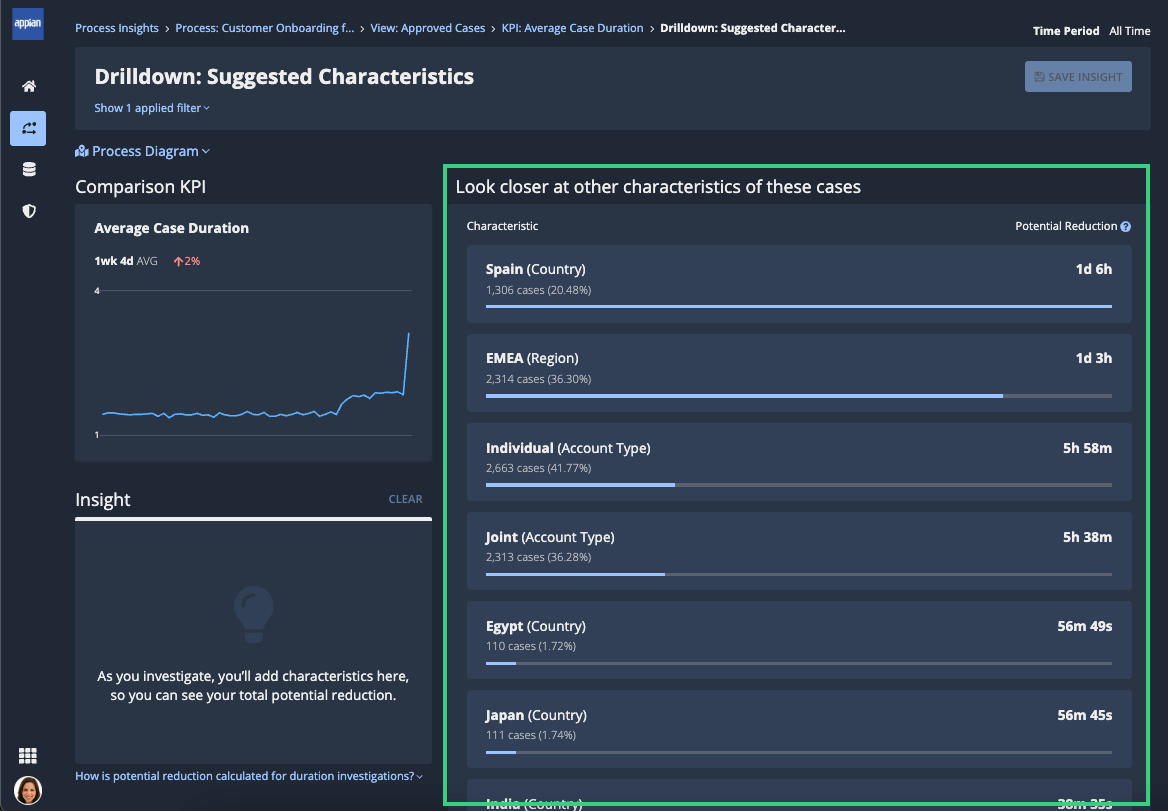This screenshot has width=1168, height=811.
Task: Click the 1wk 4d AVG value
Action: 126,261
